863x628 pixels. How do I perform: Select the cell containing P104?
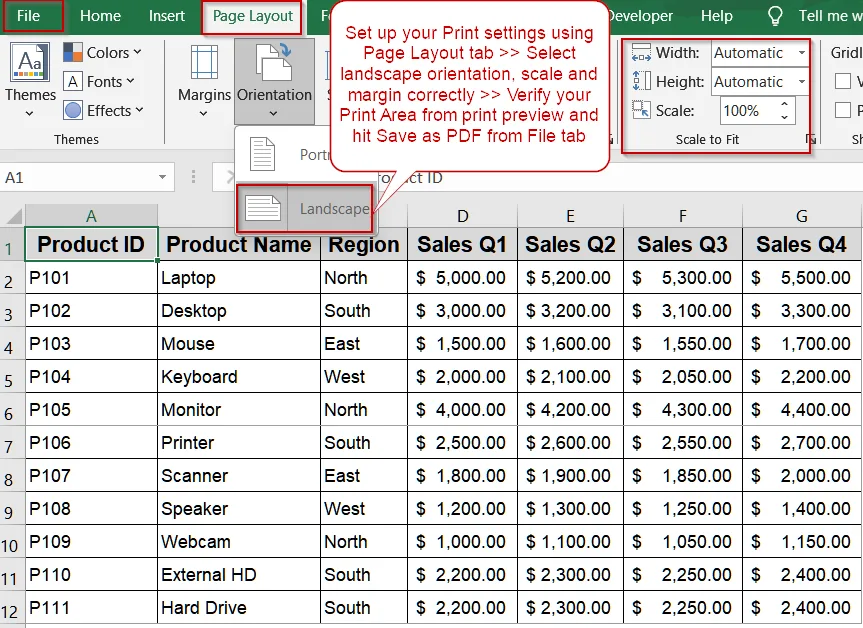pos(91,376)
